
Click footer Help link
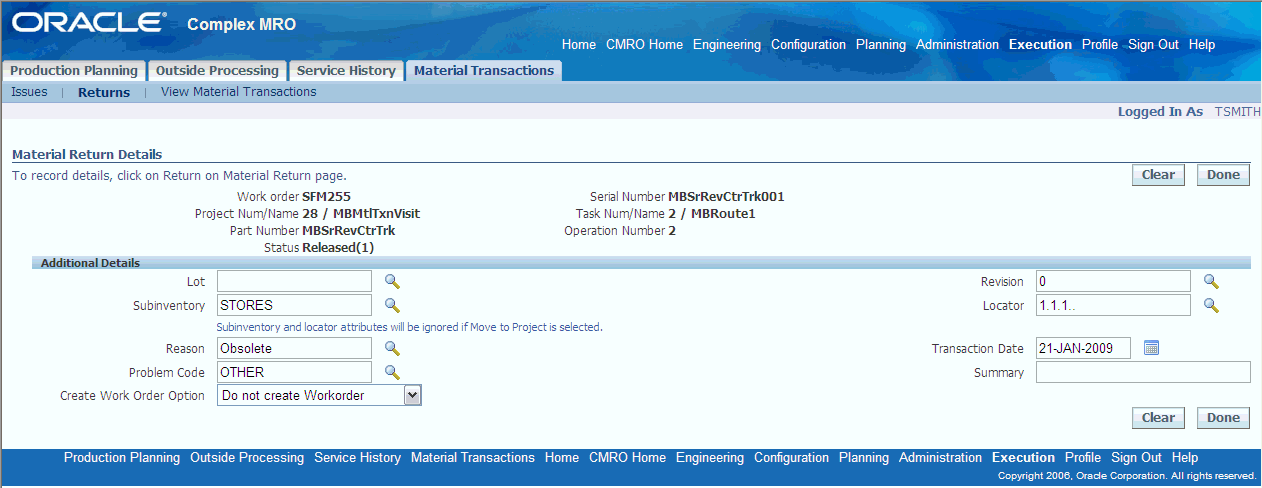tap(1185, 458)
